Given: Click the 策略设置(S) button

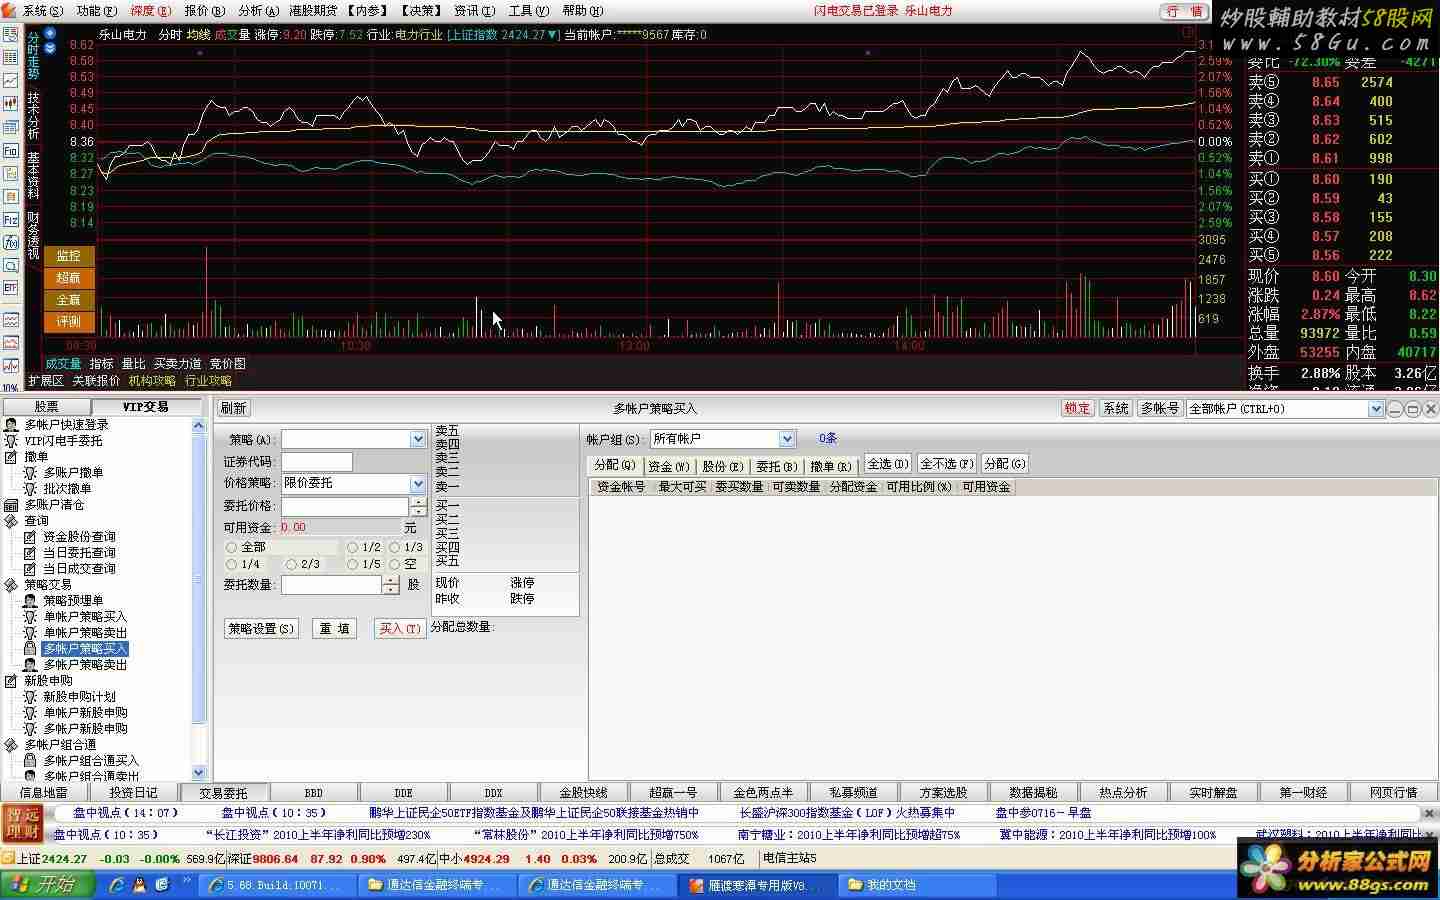Looking at the screenshot, I should (261, 629).
